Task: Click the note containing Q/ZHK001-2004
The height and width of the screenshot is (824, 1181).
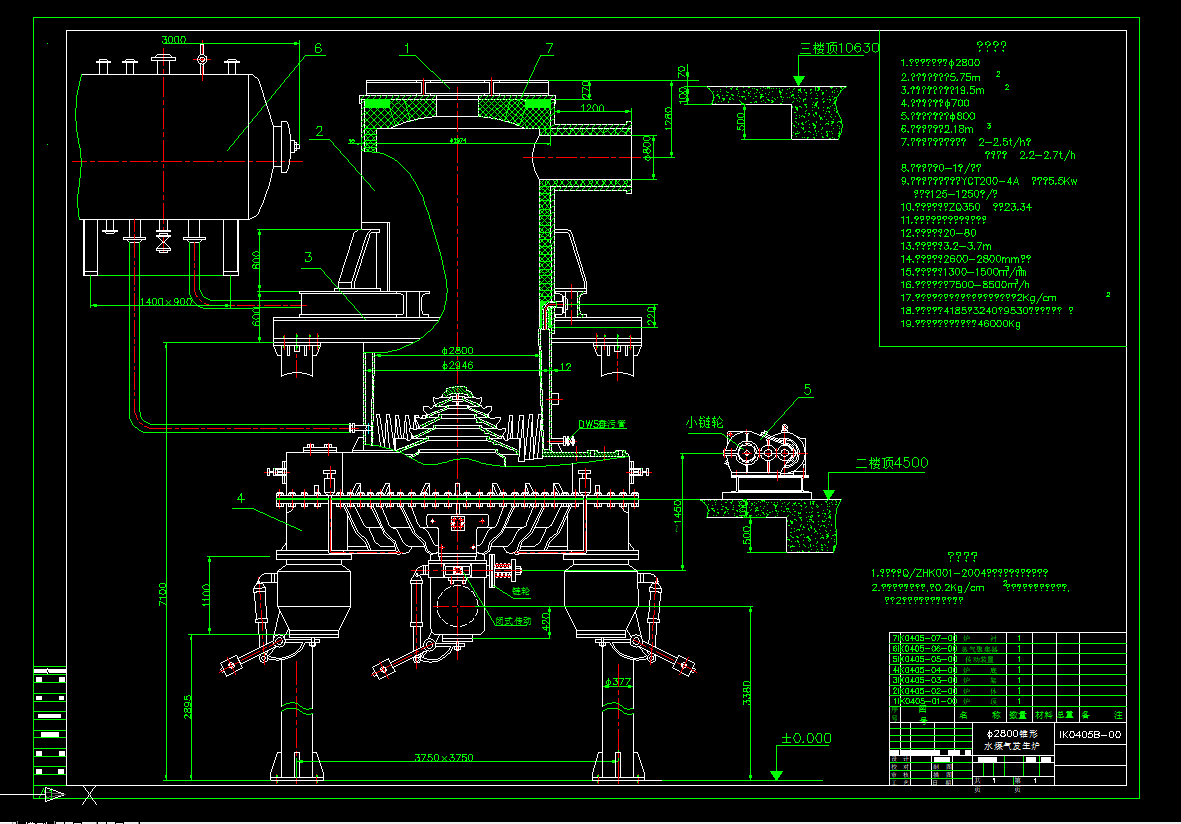Action: [960, 573]
